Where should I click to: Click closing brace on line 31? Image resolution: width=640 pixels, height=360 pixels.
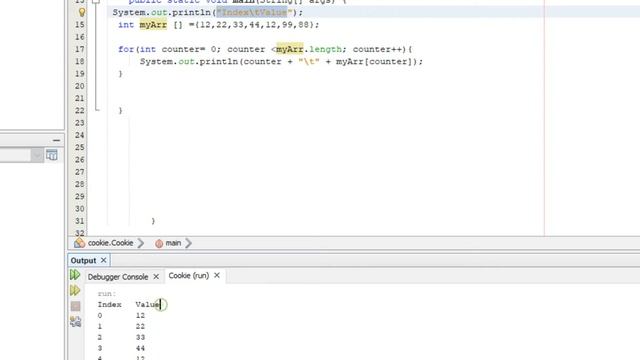point(153,221)
